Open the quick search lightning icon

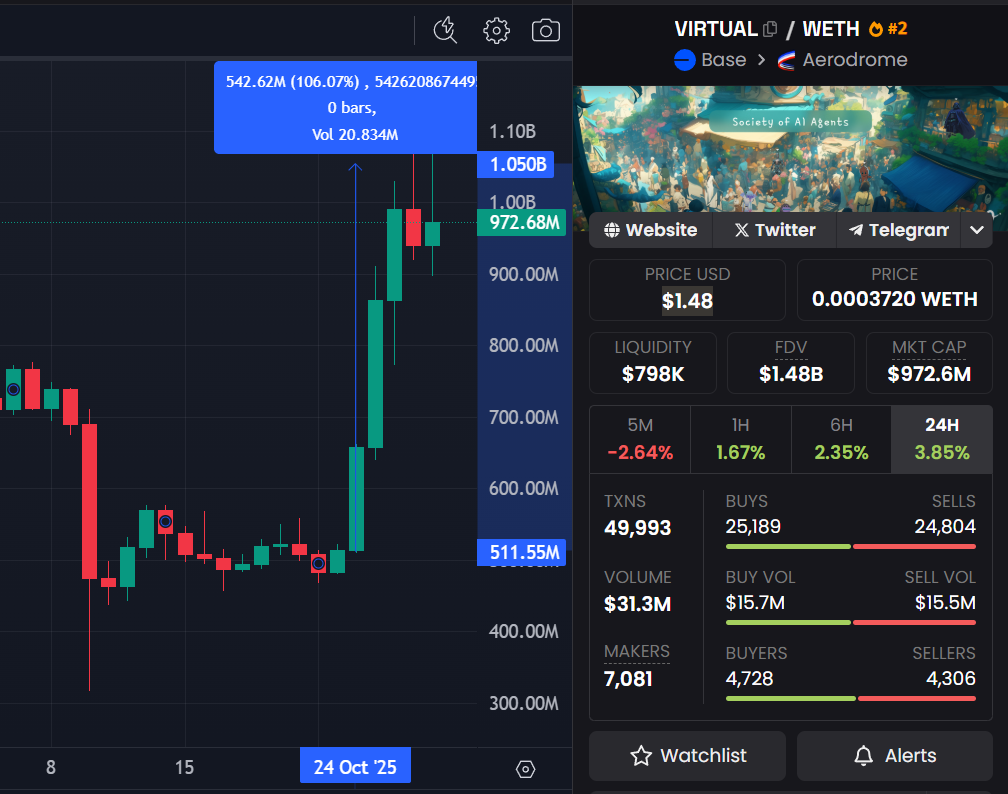(x=445, y=30)
